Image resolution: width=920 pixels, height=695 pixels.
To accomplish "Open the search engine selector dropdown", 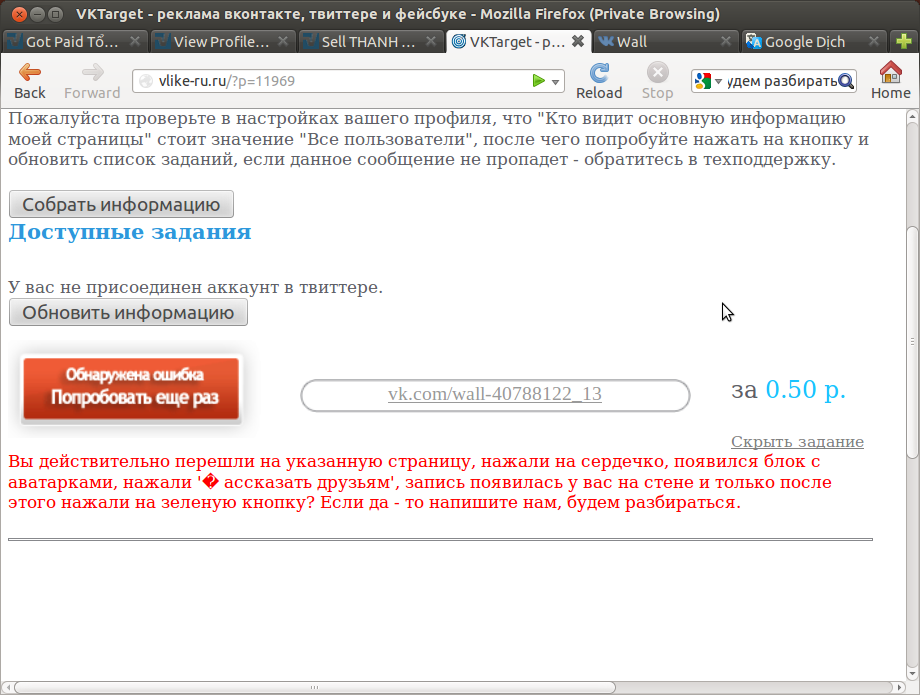I will tap(708, 81).
